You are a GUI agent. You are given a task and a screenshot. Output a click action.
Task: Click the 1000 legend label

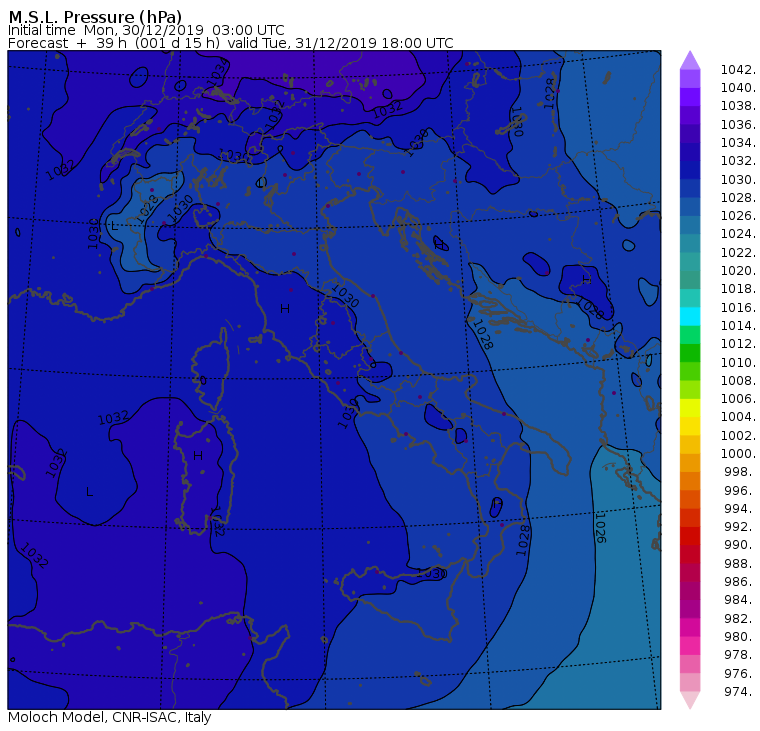pos(738,453)
